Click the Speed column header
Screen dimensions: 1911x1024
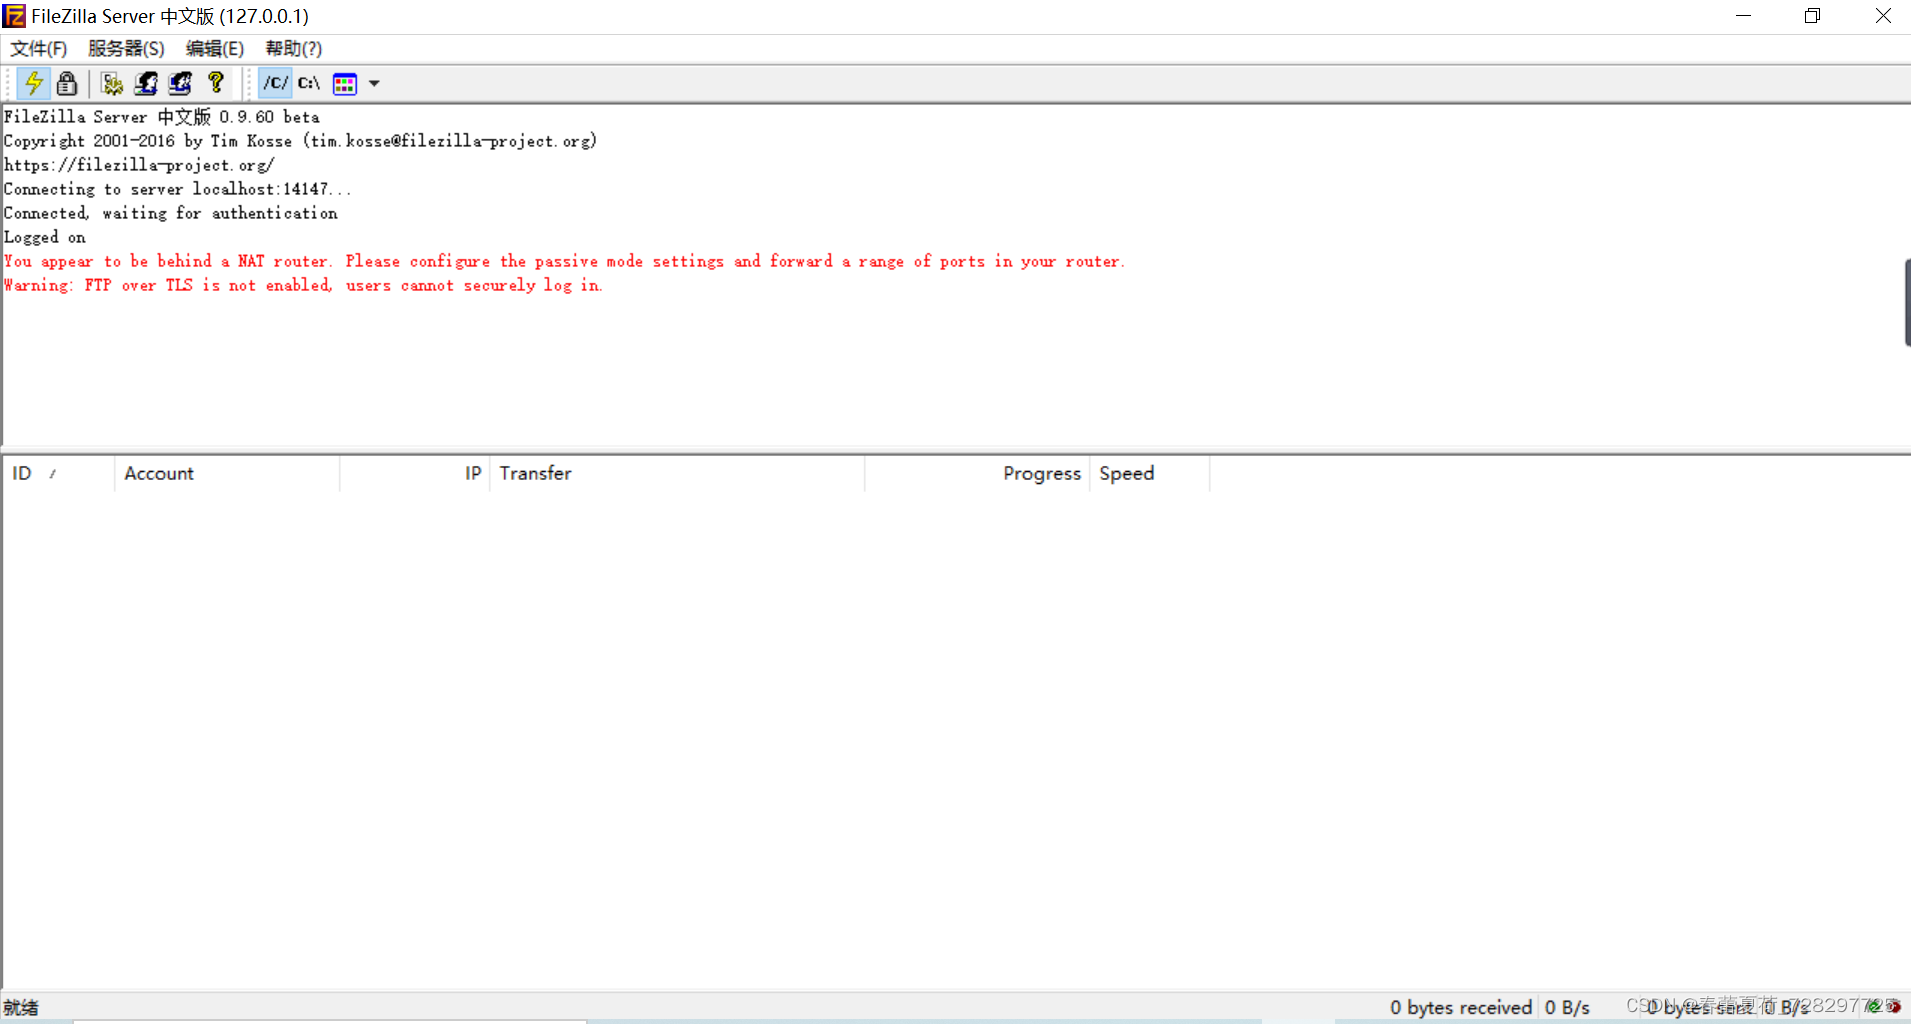1149,474
